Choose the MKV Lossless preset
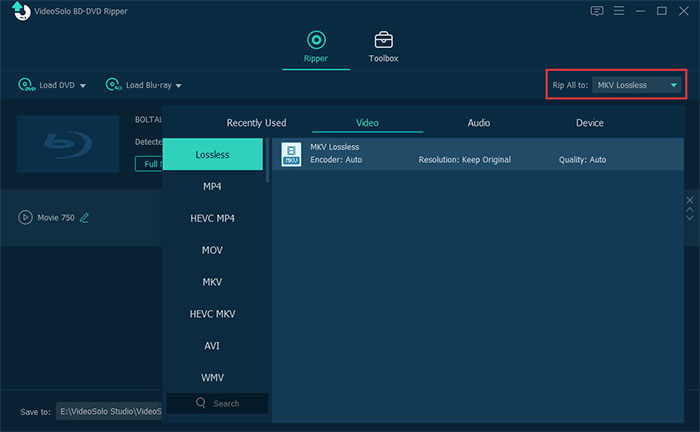 coord(478,154)
